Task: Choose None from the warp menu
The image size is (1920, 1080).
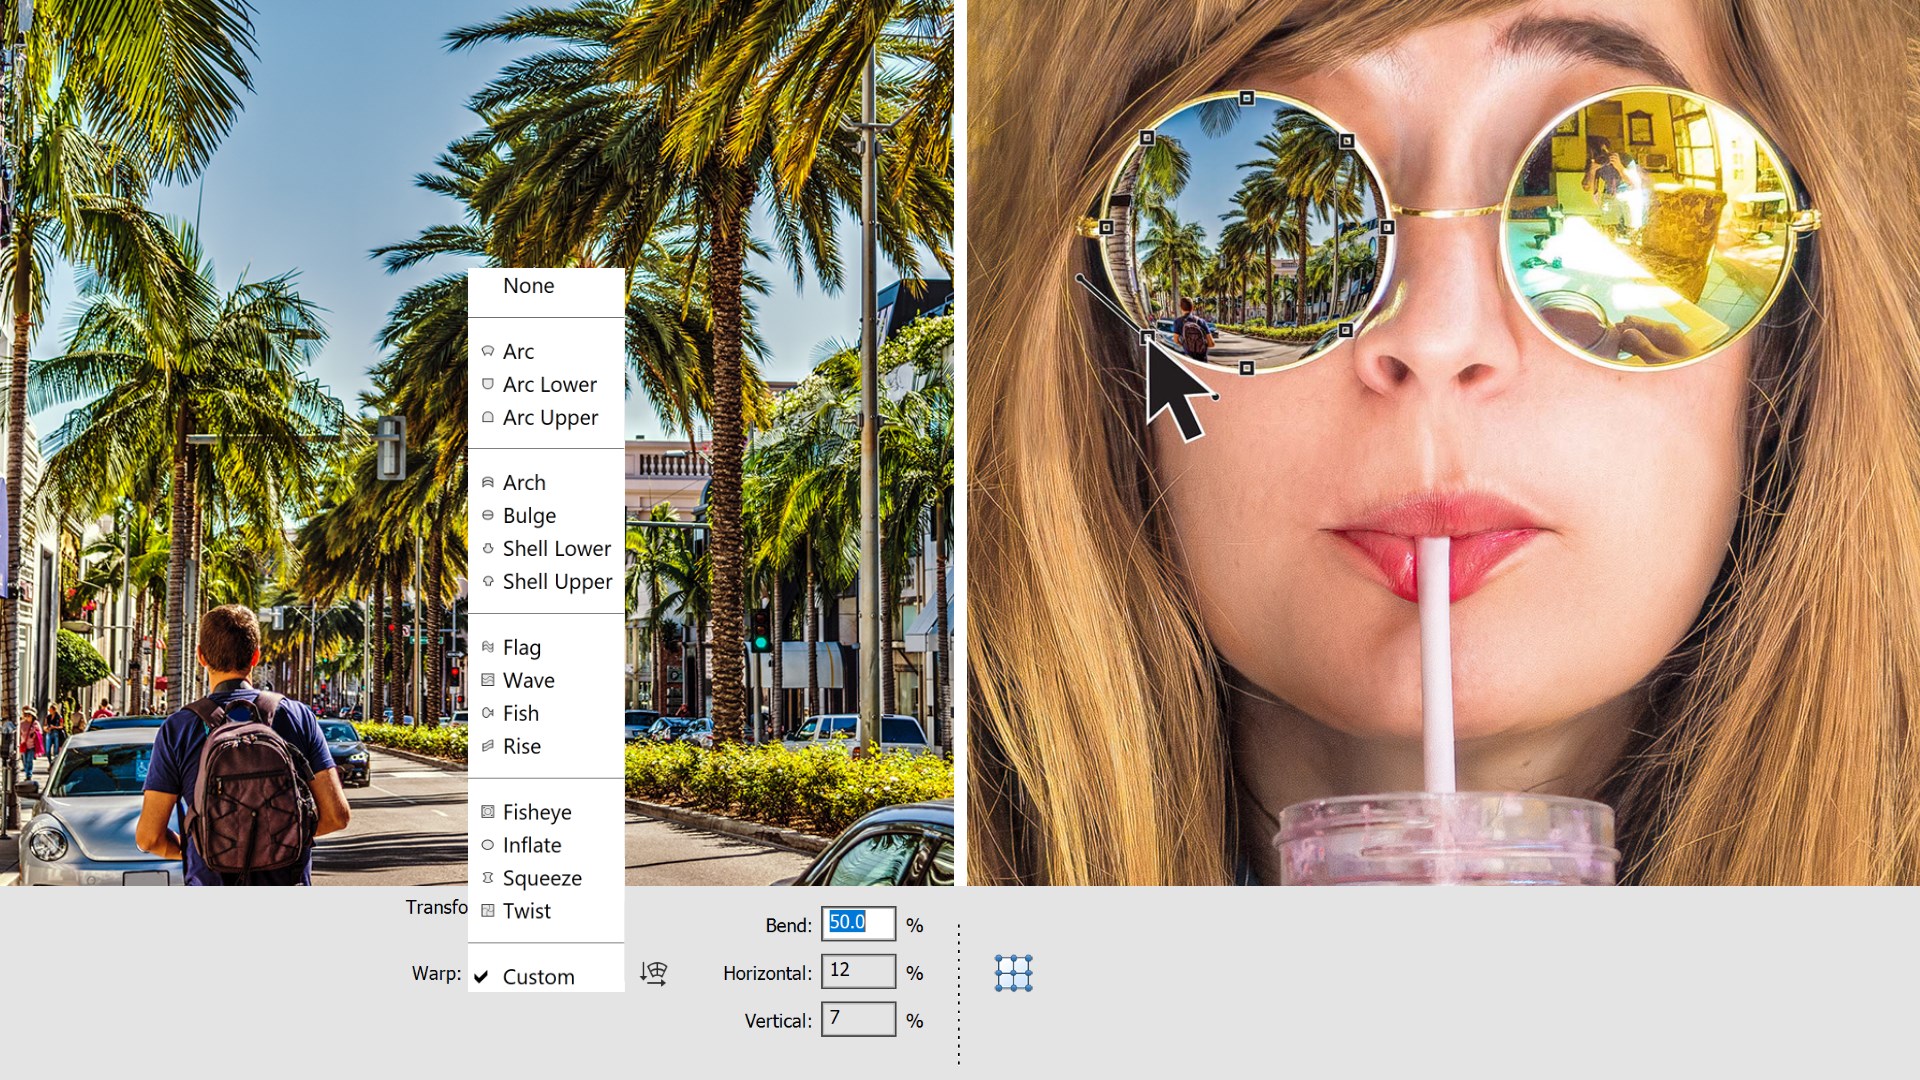Action: pyautogui.click(x=530, y=286)
